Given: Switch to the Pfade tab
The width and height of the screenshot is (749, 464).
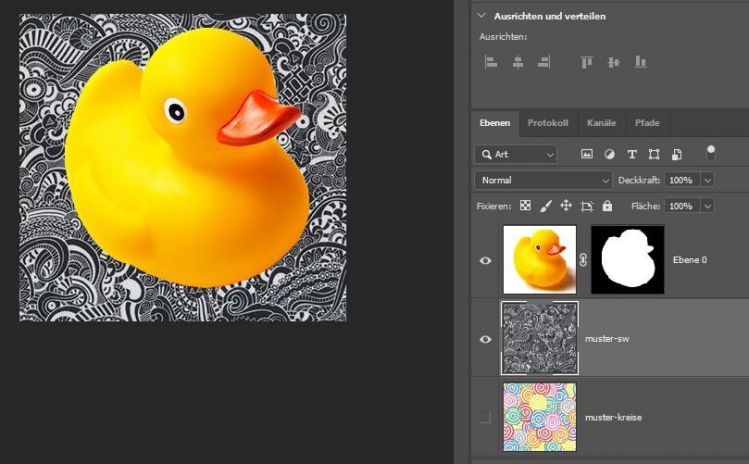Looking at the screenshot, I should coord(647,123).
